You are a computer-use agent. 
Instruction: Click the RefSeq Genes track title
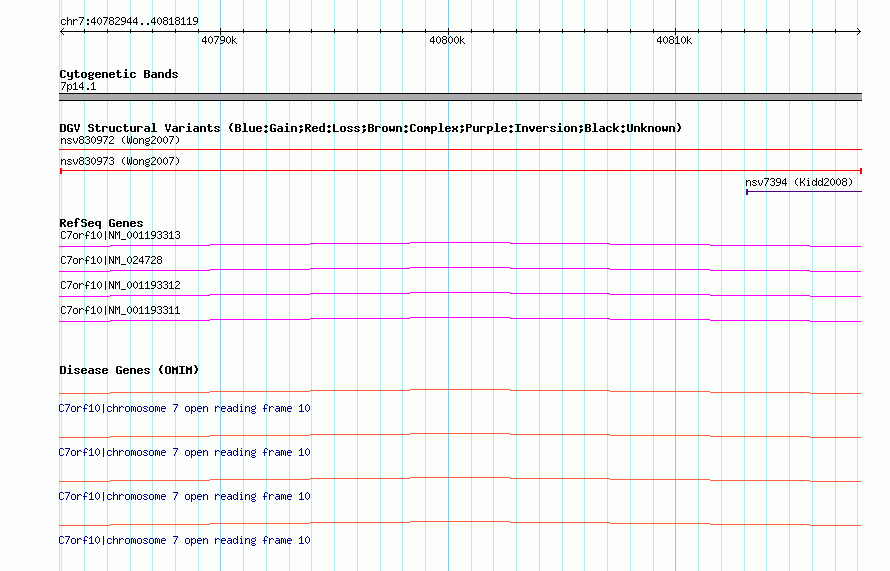(102, 223)
